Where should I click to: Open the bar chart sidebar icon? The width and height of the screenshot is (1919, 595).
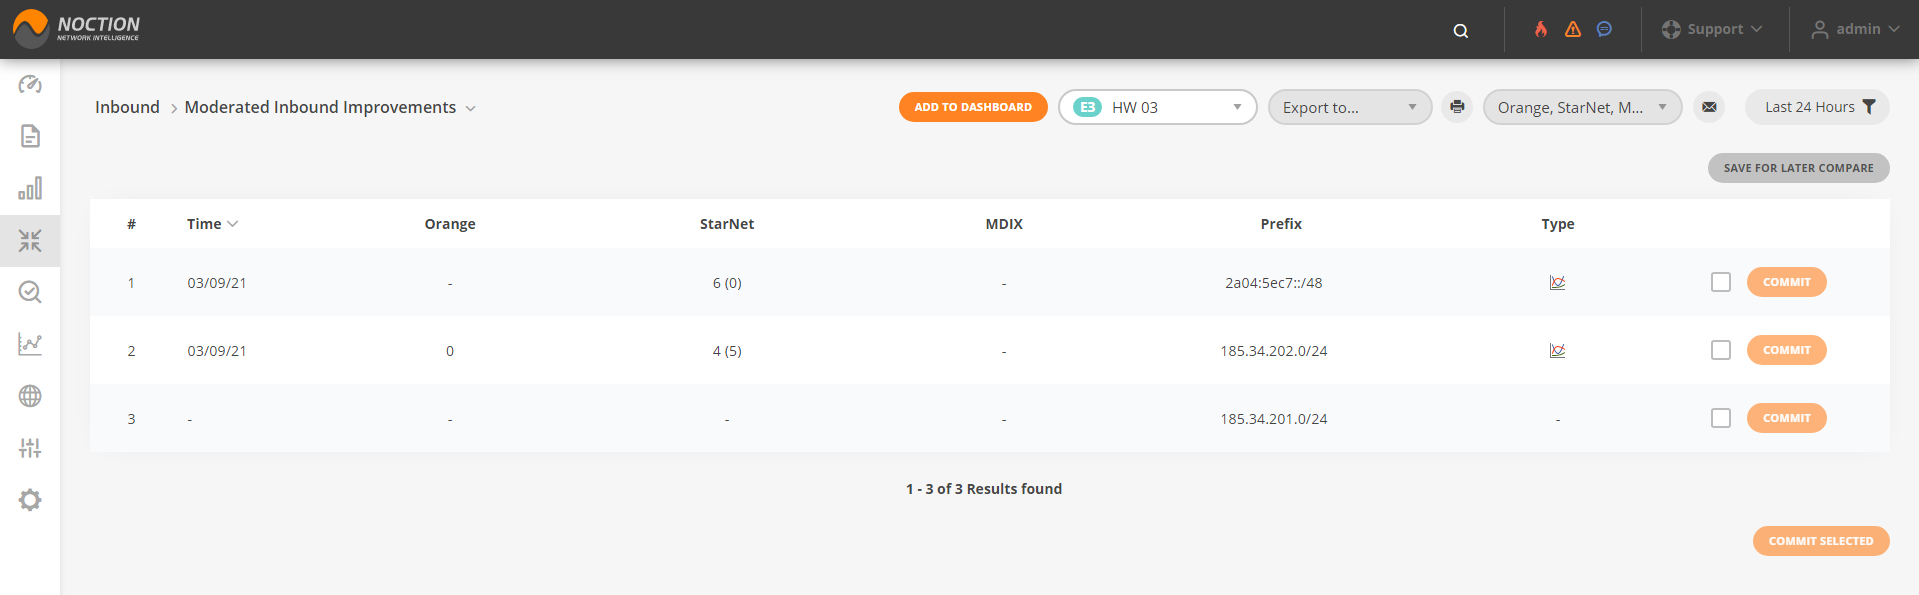coord(30,188)
